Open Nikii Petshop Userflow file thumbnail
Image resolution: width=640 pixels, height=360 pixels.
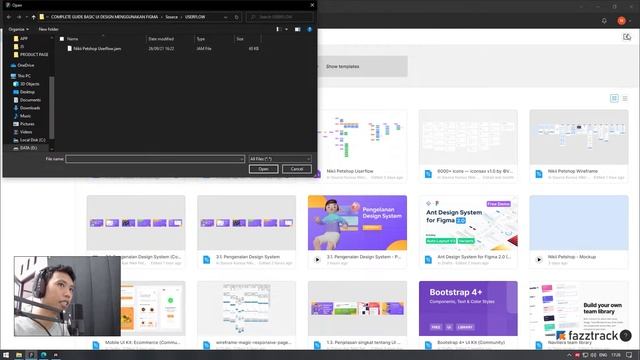(x=362, y=137)
